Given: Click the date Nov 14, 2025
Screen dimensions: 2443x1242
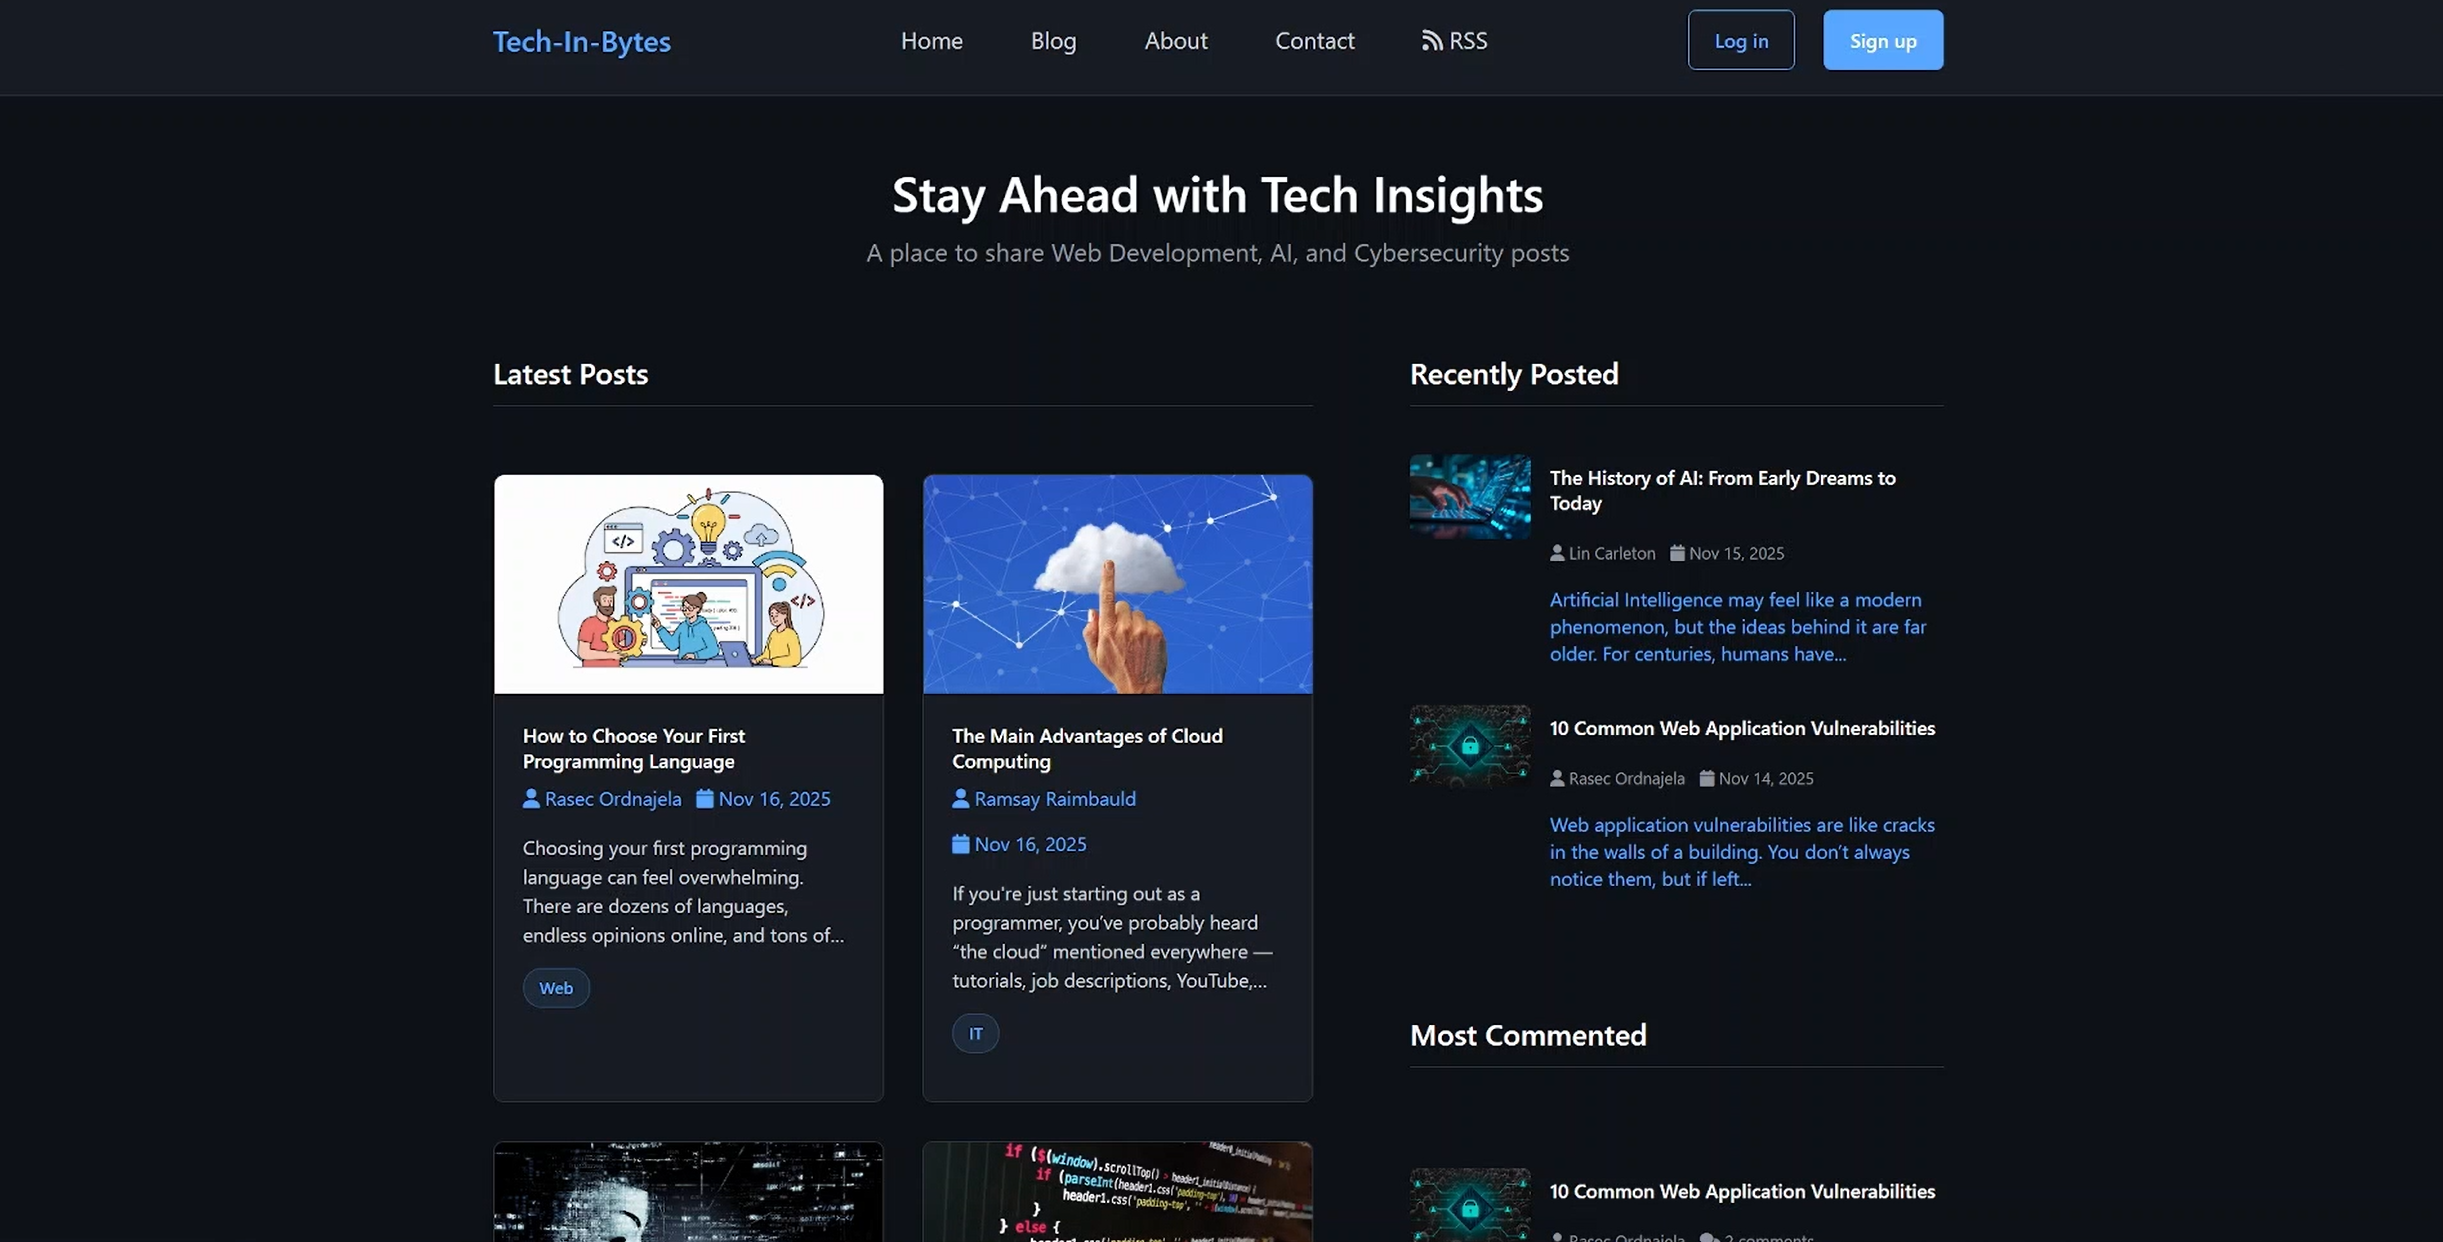Looking at the screenshot, I should (x=1766, y=778).
